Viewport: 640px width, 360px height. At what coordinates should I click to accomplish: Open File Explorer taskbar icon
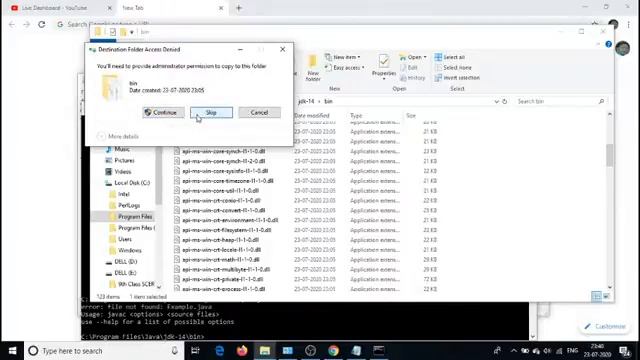point(265,351)
